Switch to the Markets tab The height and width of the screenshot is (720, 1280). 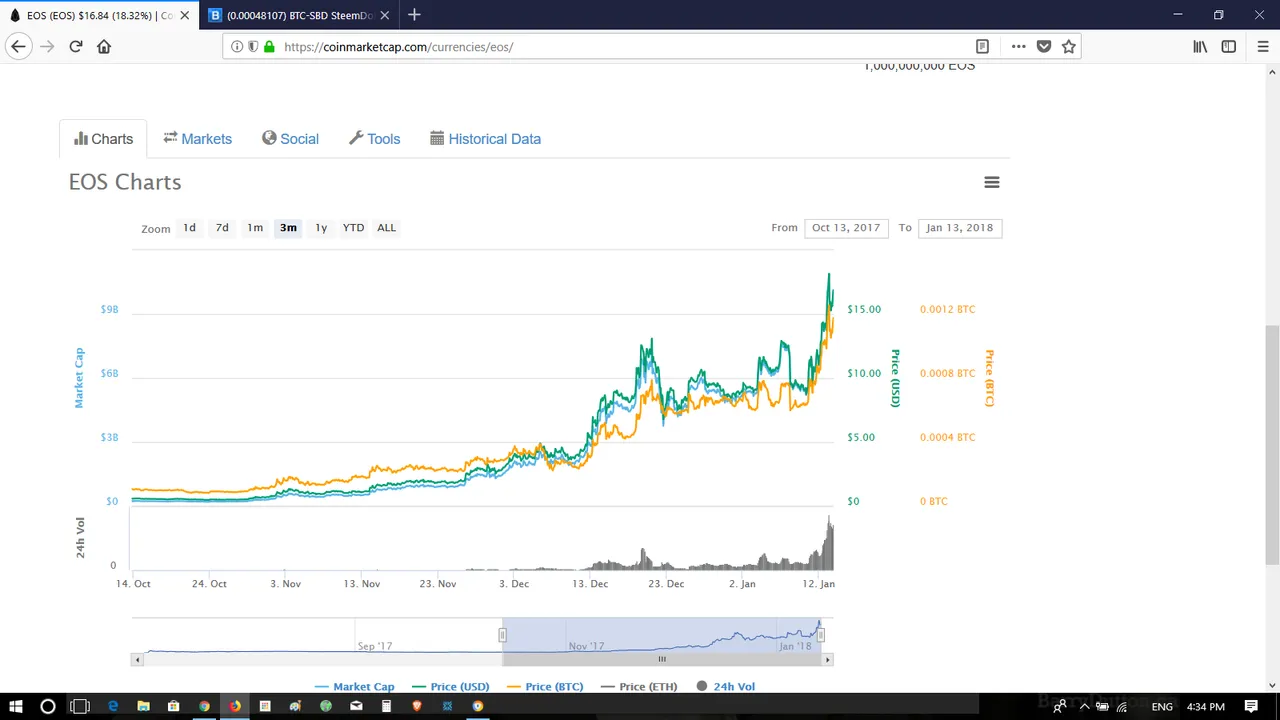coord(198,139)
